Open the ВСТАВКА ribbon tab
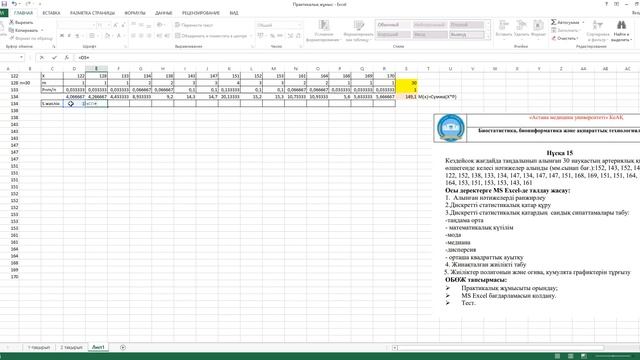This screenshot has height=360, width=640. point(51,13)
